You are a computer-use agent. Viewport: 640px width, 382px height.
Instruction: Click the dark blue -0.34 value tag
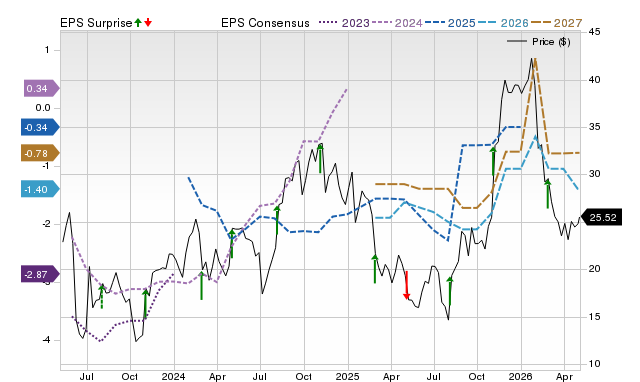click(x=40, y=127)
